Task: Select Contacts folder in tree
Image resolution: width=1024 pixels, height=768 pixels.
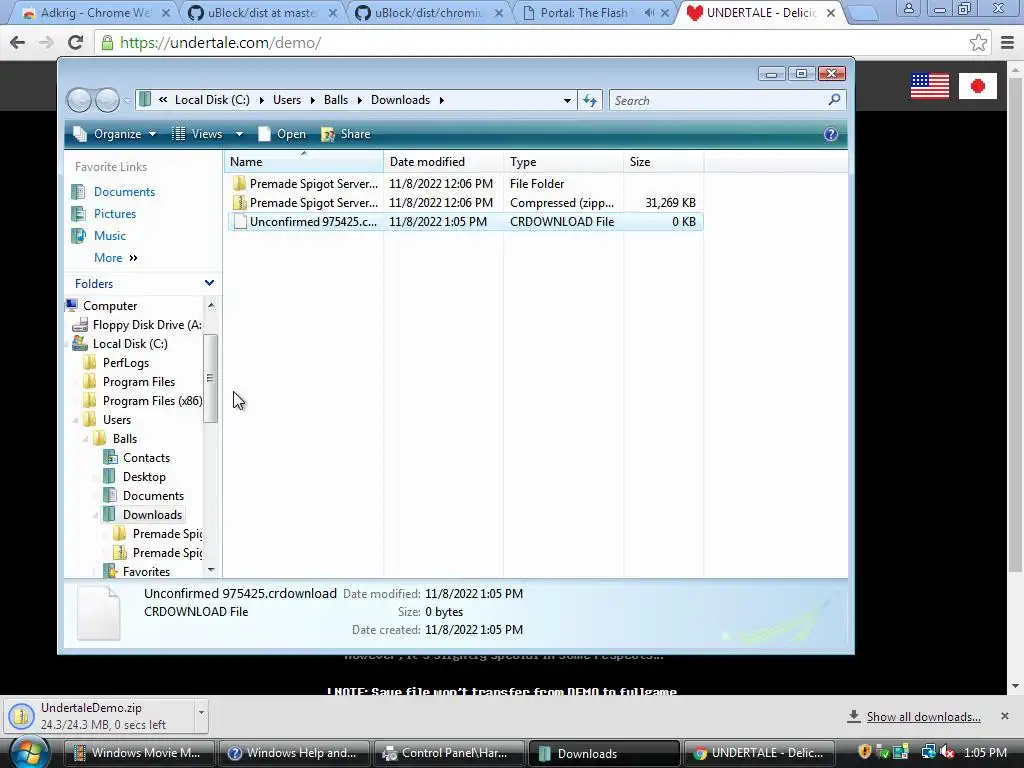Action: [146, 458]
